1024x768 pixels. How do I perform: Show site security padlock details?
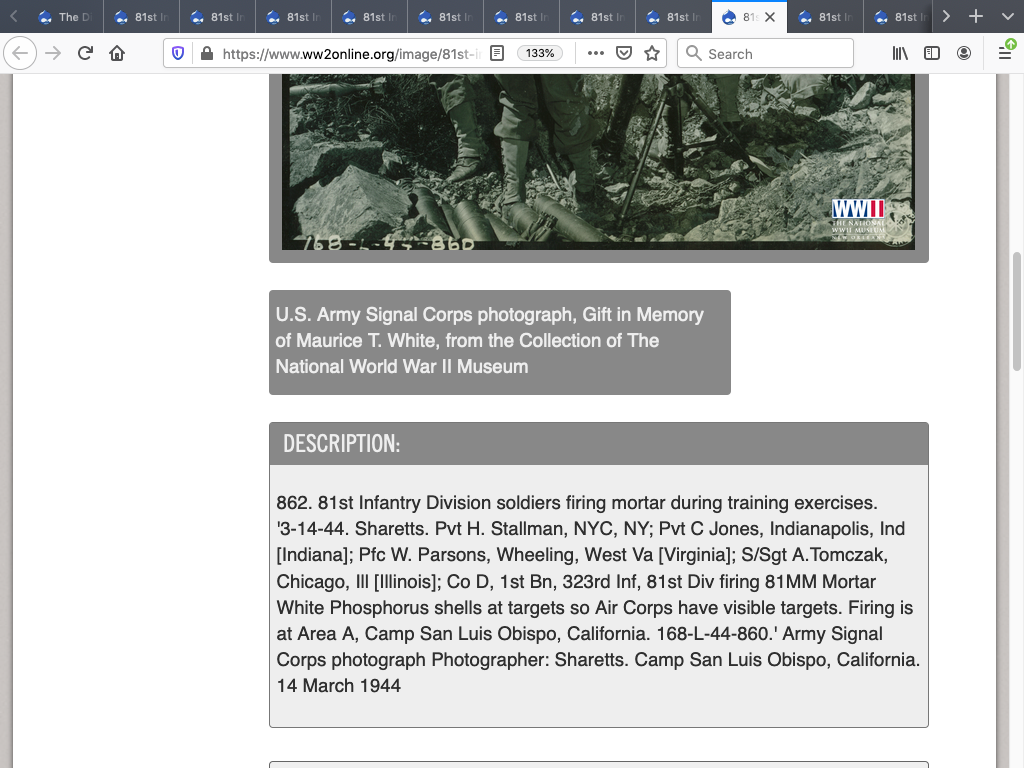point(206,54)
